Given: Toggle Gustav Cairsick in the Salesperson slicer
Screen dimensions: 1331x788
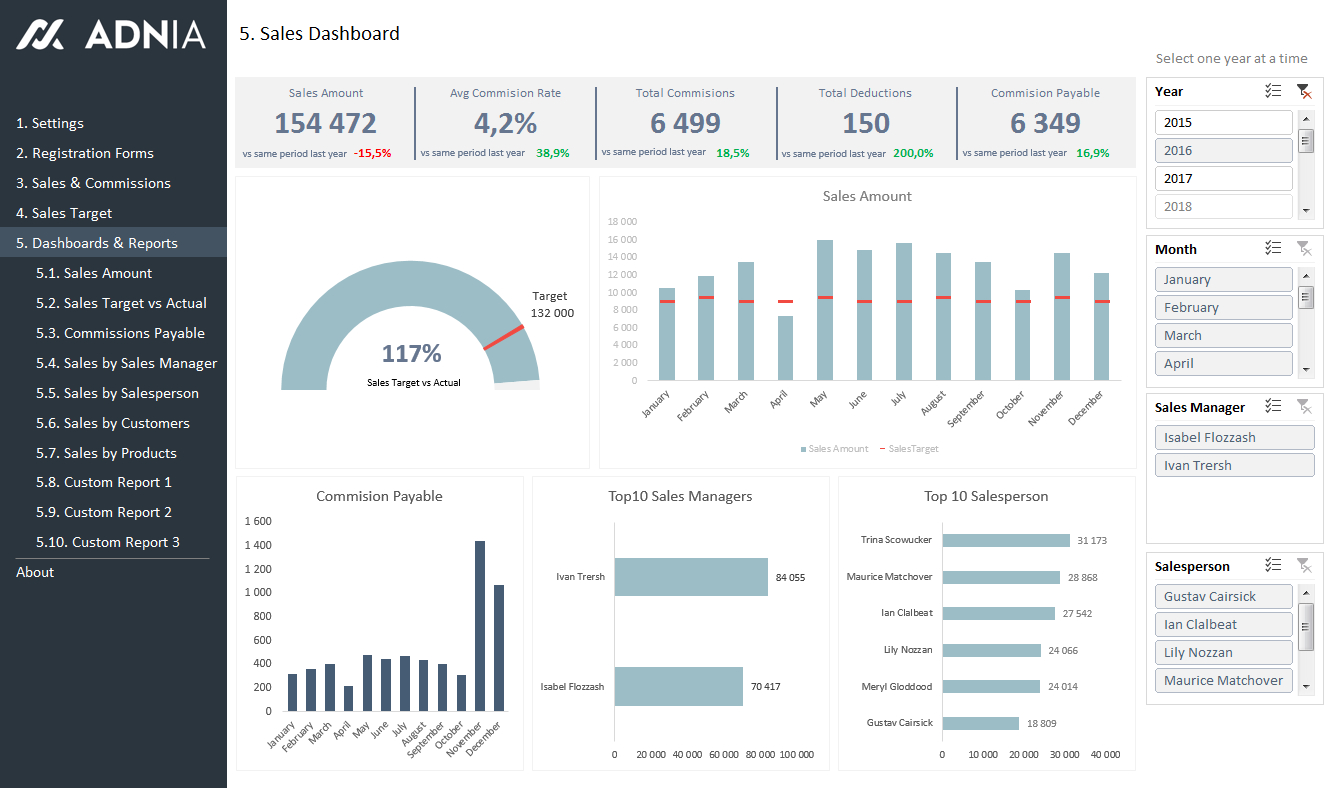Looking at the screenshot, I should tap(1223, 596).
